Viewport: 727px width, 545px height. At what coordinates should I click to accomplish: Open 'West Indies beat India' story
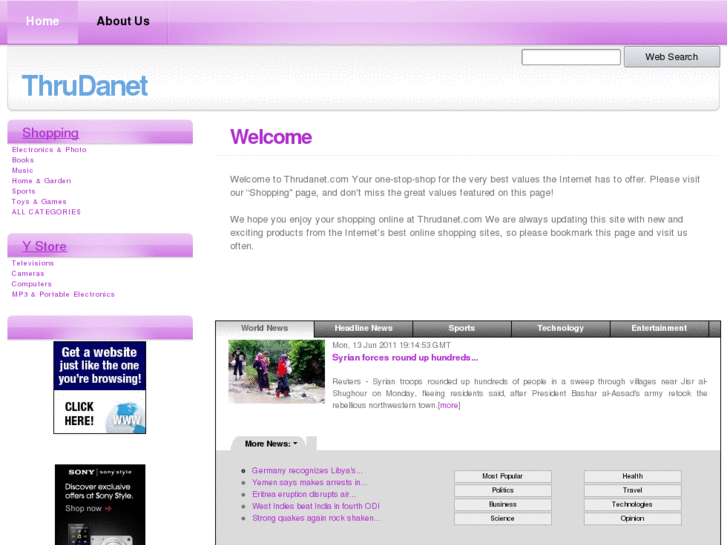316,506
